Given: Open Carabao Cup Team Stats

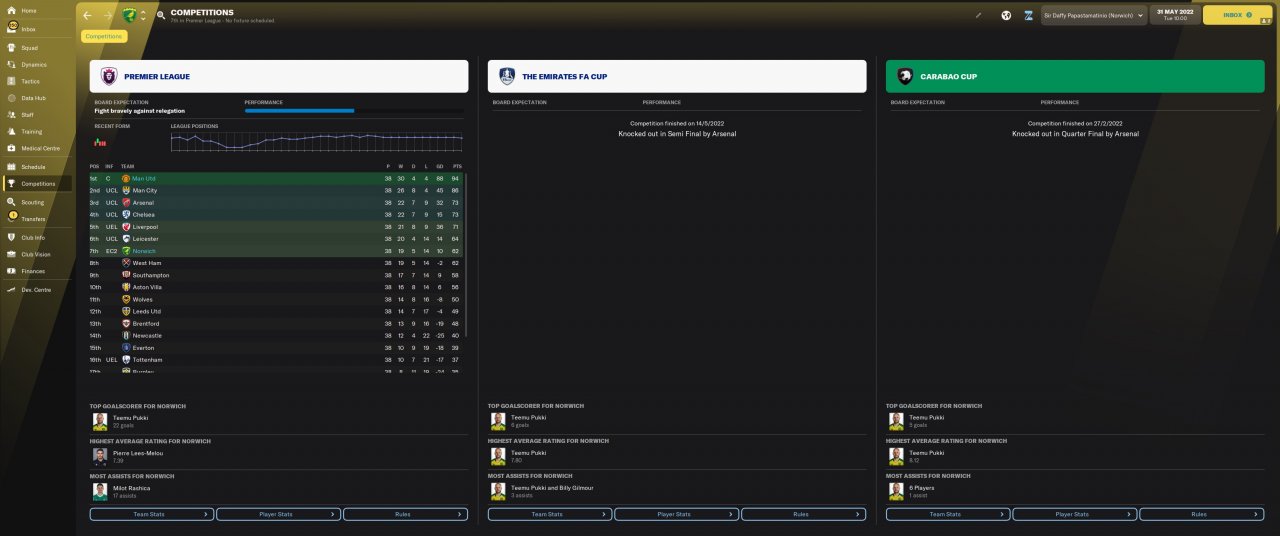Looking at the screenshot, I should (948, 514).
